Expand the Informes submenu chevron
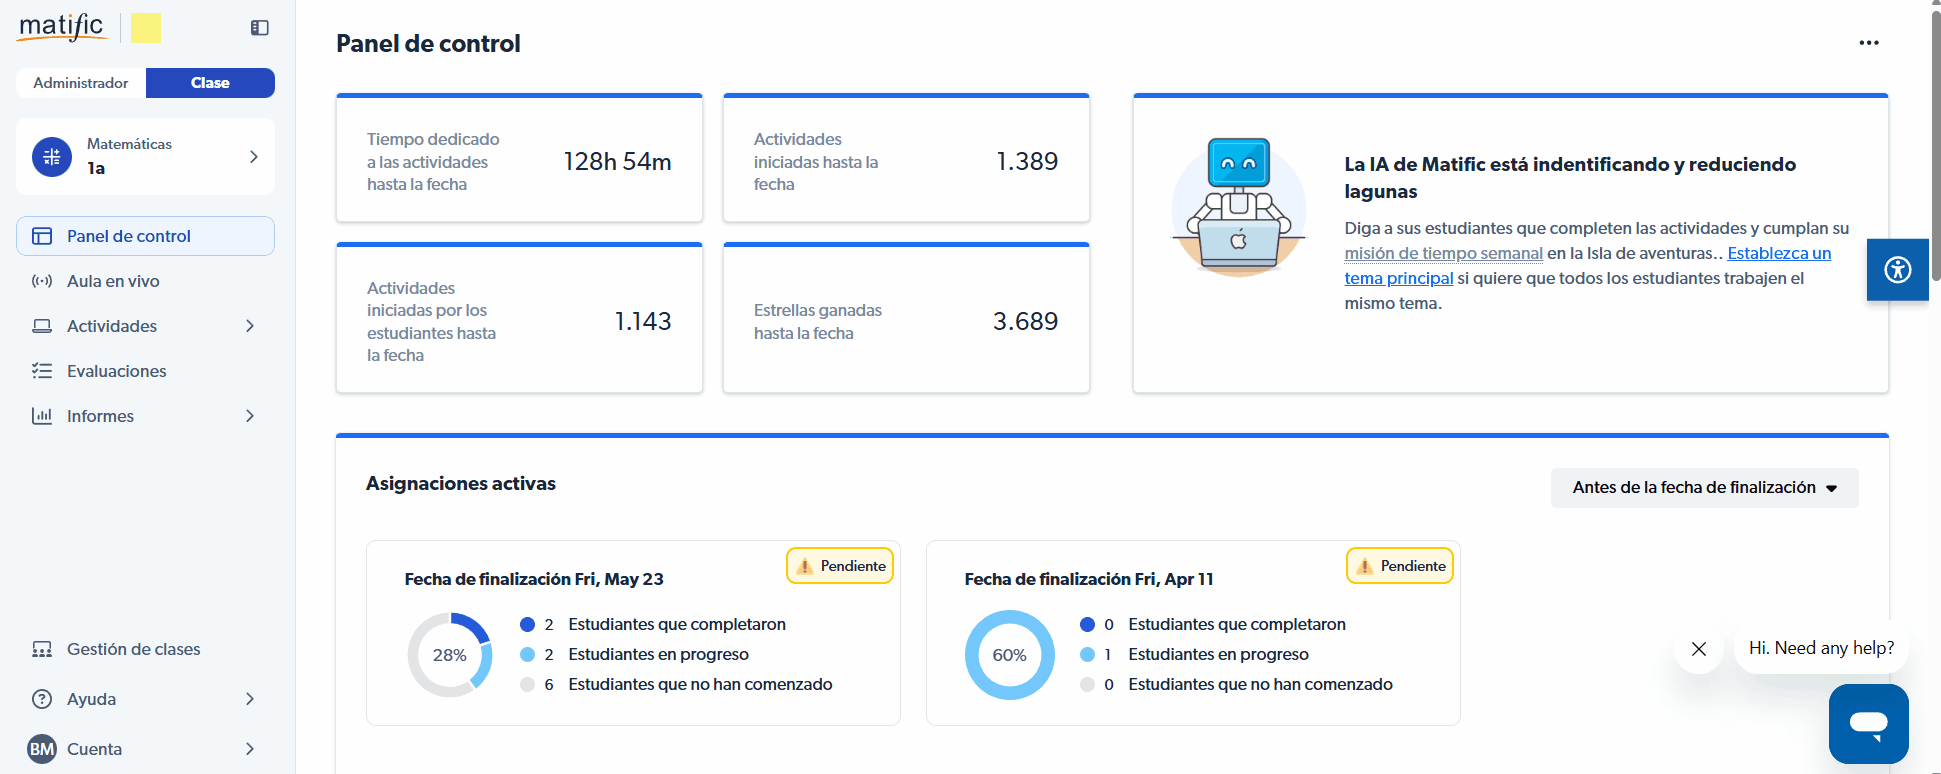Viewport: 1941px width, 774px height. click(250, 416)
